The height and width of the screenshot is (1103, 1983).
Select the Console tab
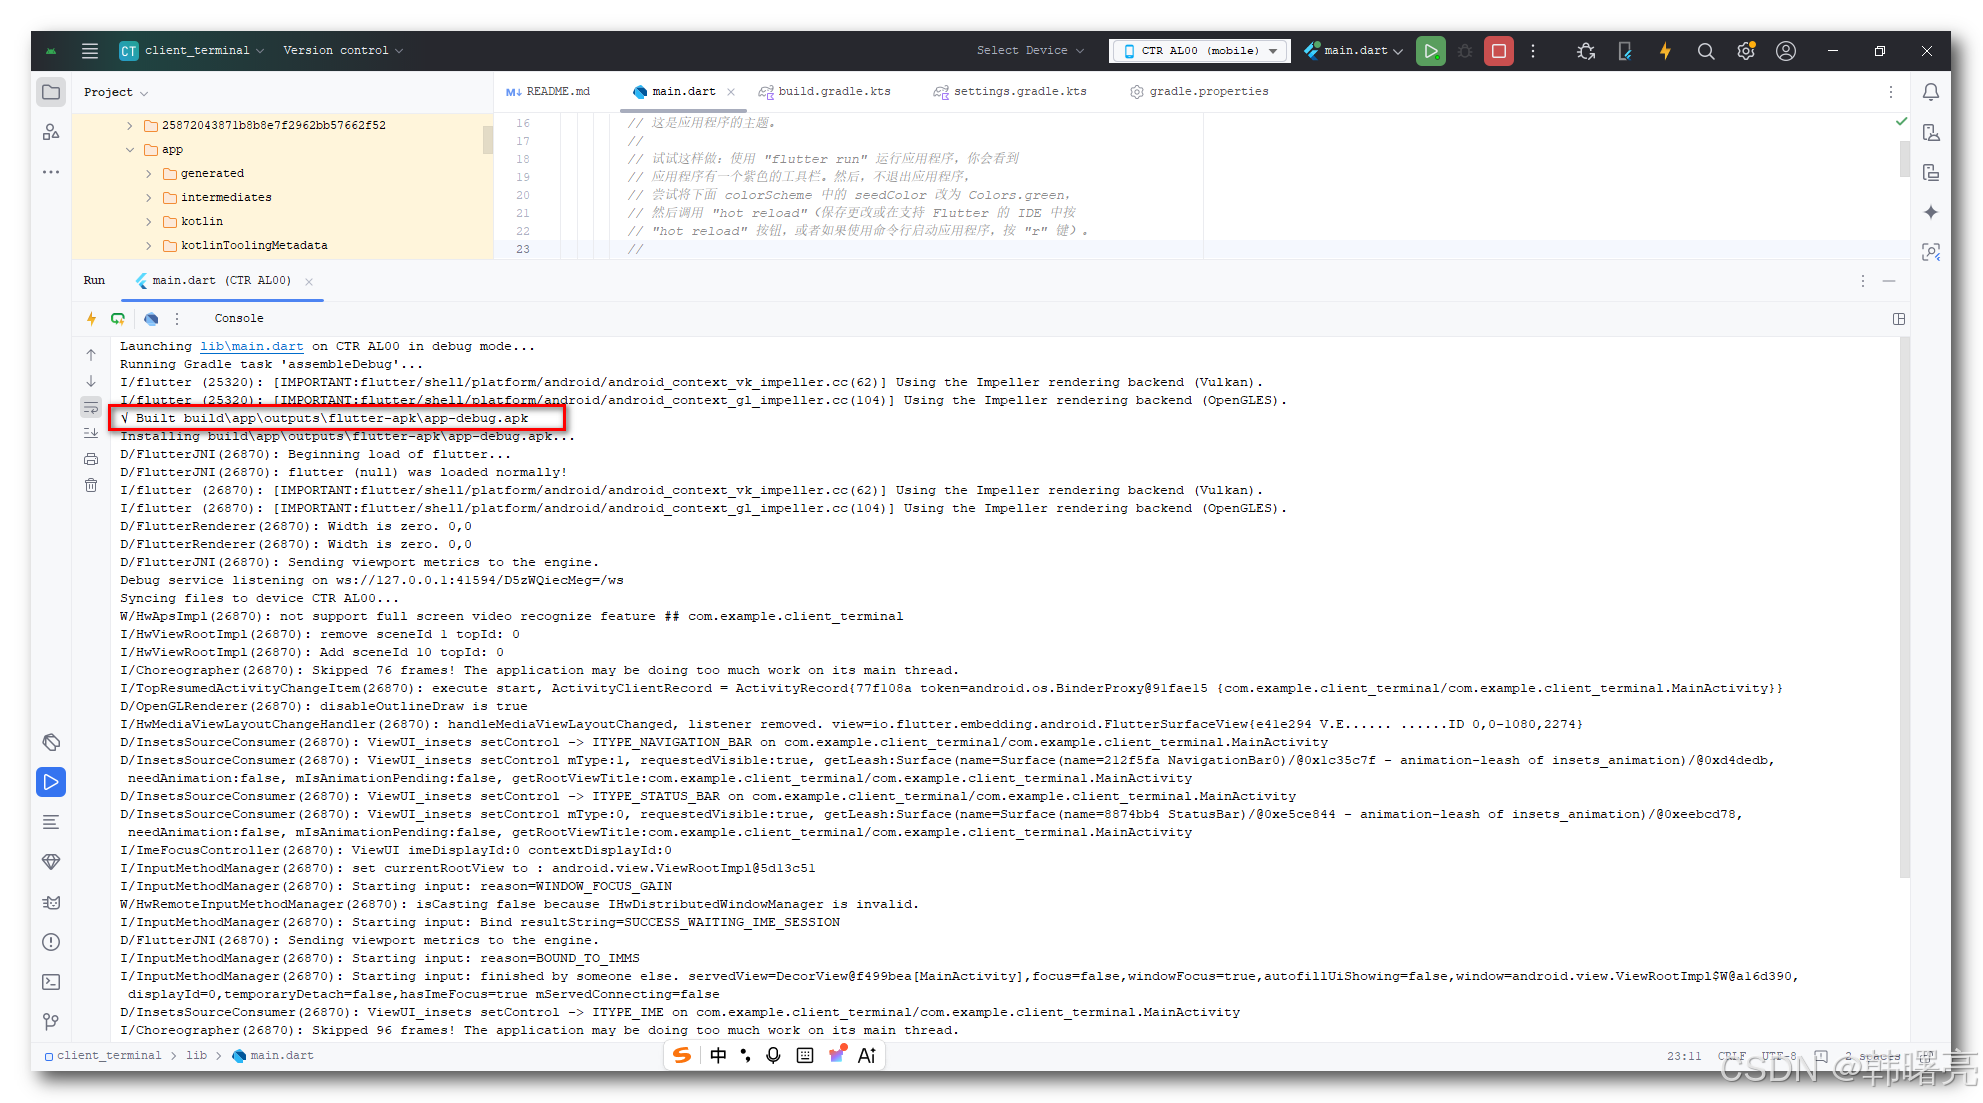coord(239,318)
